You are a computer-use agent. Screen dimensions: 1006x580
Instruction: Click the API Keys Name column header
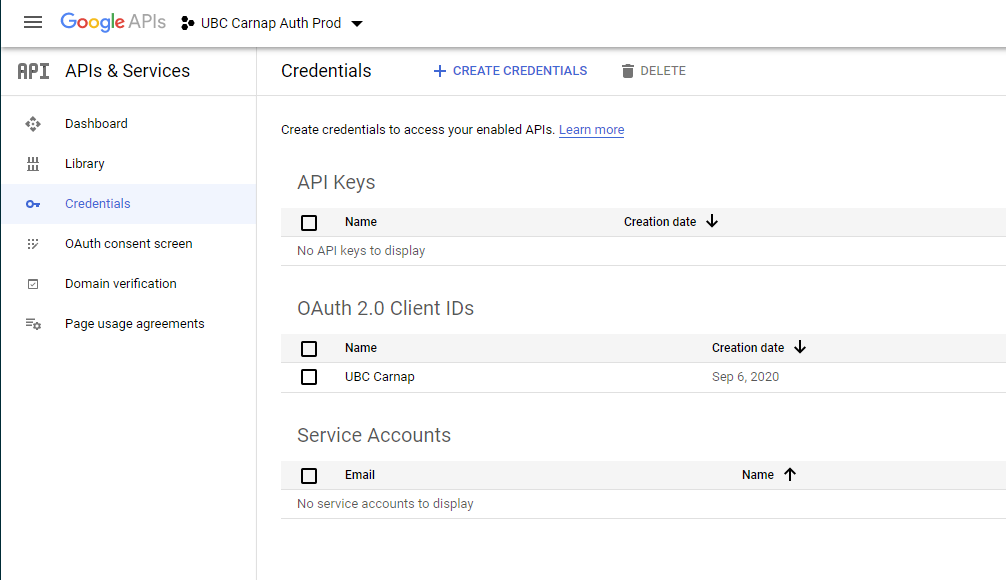(361, 222)
